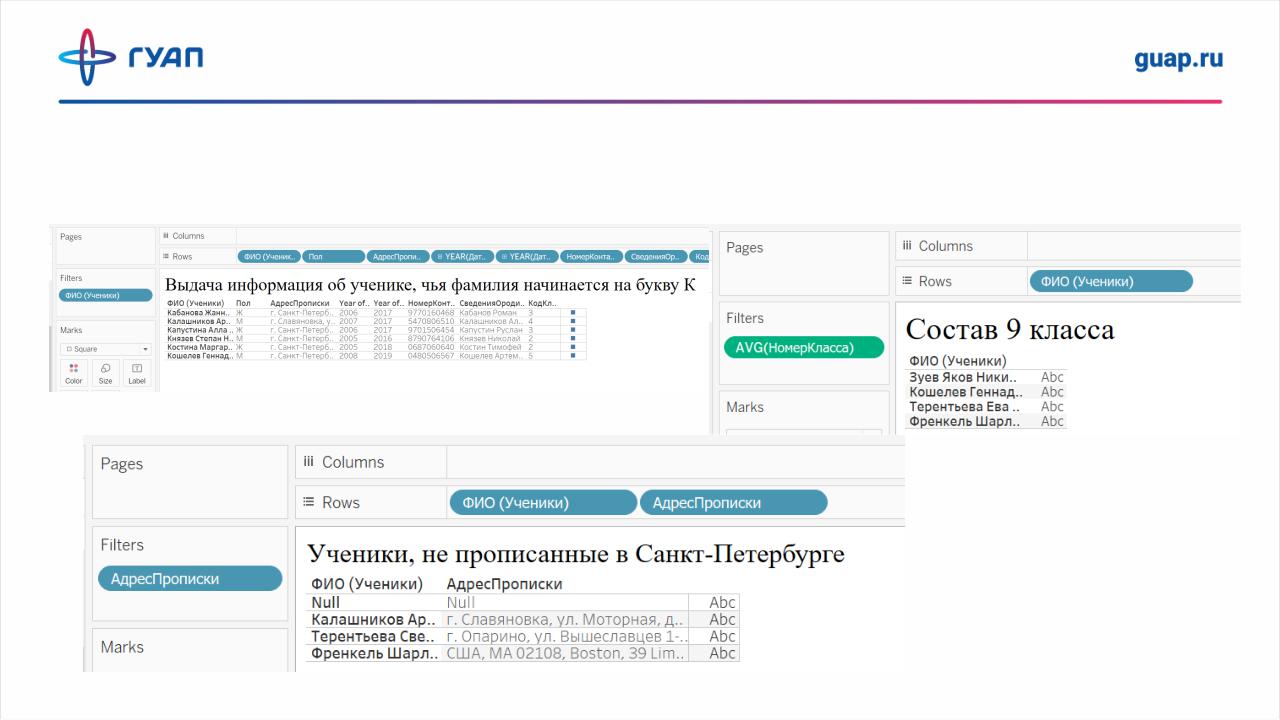Click the Rows shelf icon in bottom worksheet
1280x720 pixels.
tap(309, 502)
